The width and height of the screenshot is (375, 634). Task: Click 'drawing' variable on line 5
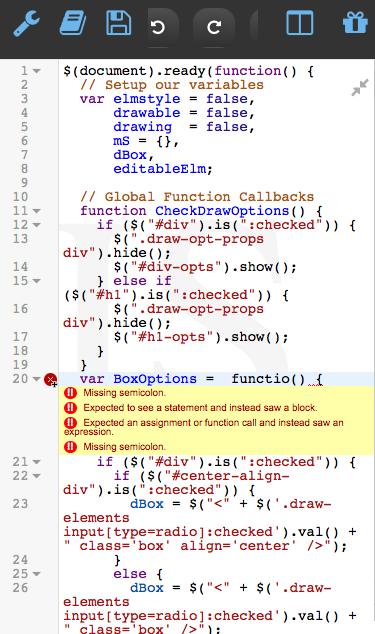142,127
